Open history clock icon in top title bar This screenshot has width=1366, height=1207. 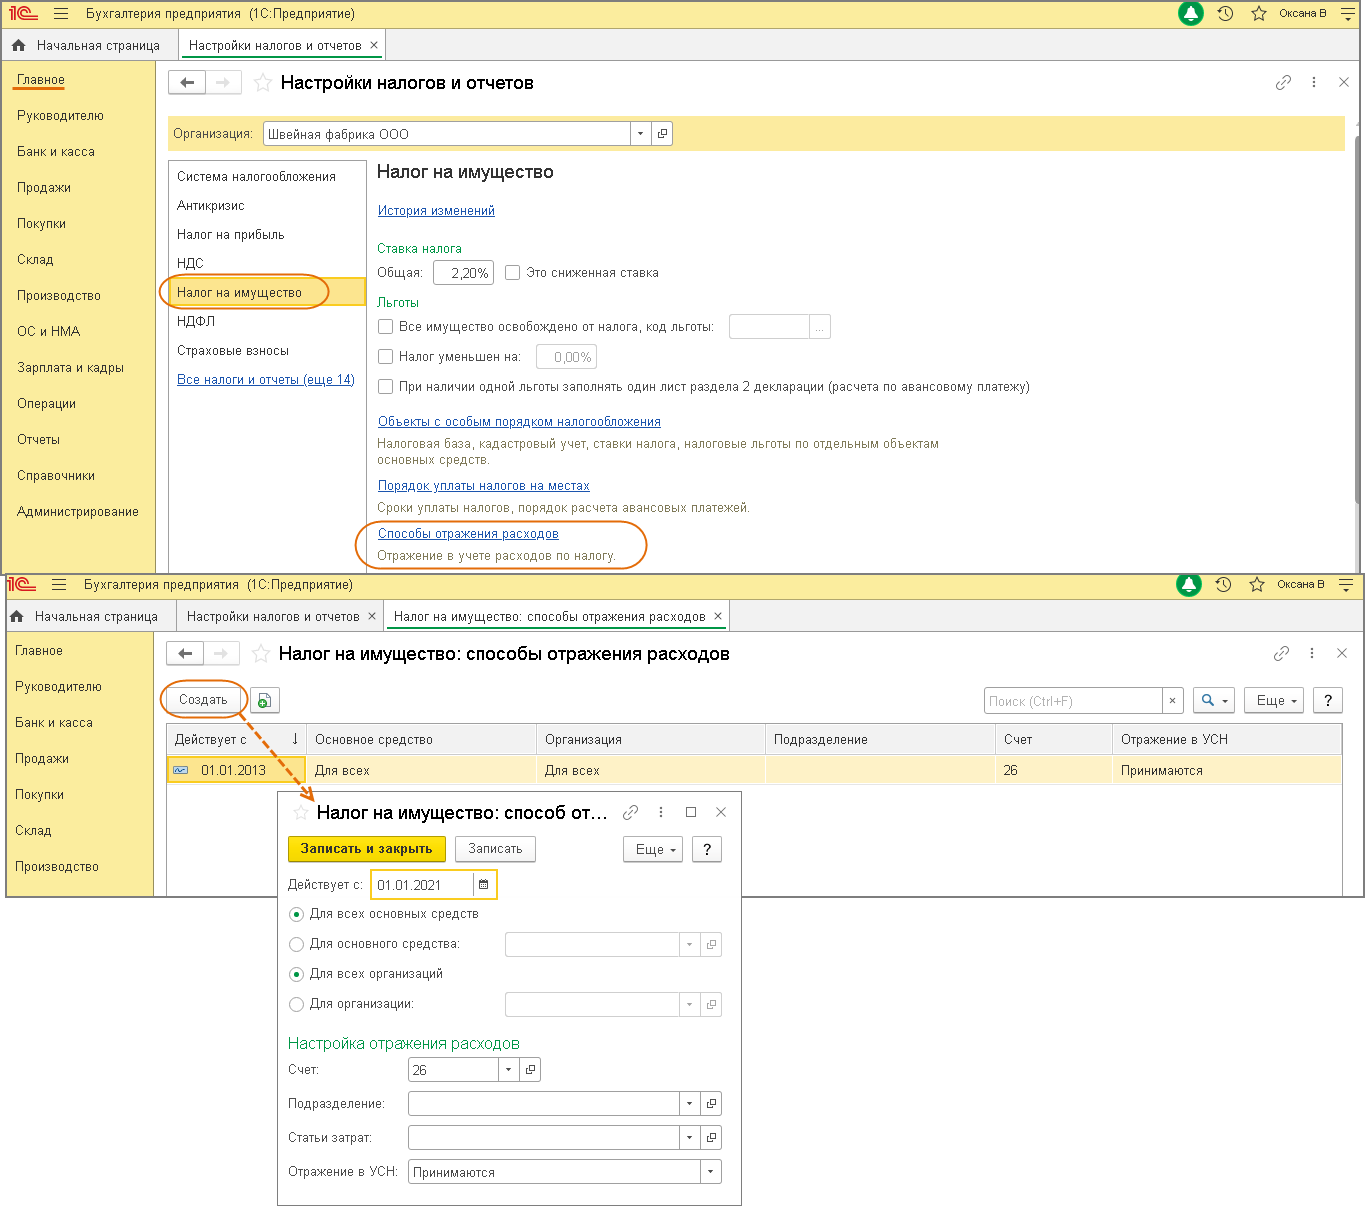(x=1225, y=14)
